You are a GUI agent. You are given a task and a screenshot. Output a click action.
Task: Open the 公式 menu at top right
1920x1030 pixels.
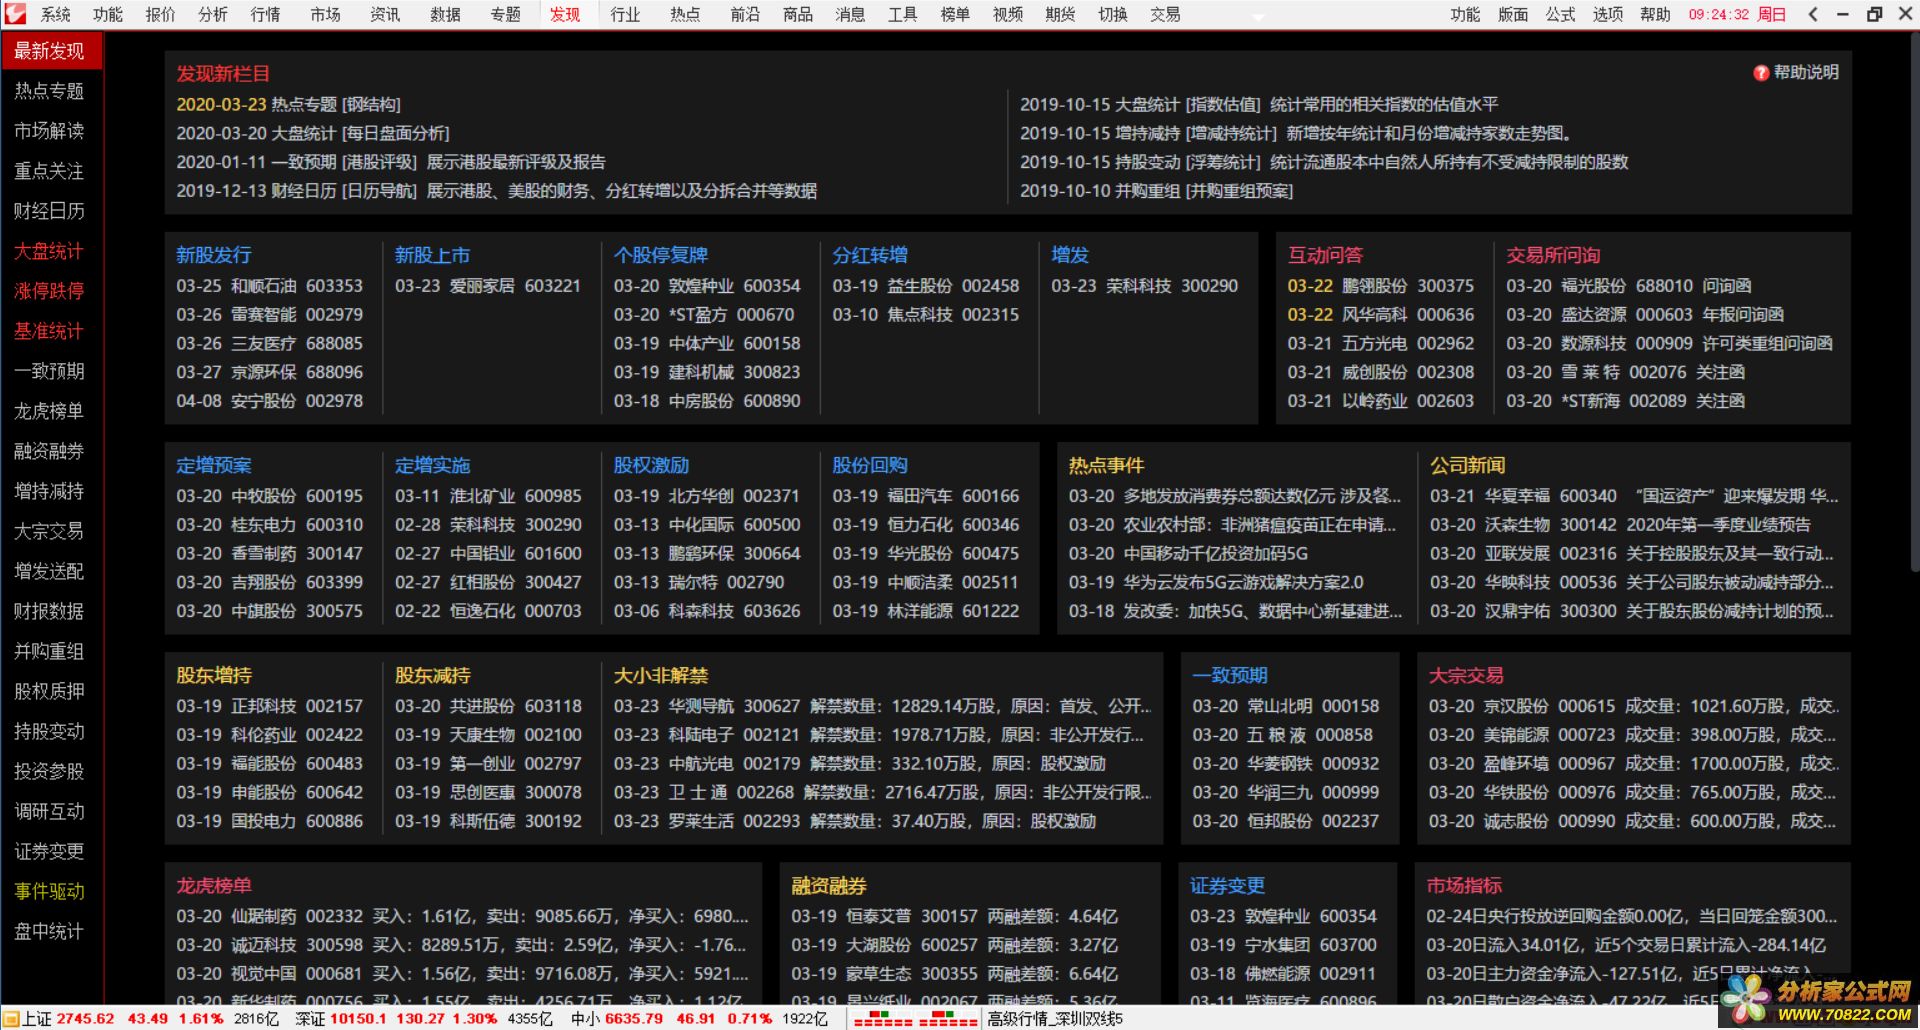[1560, 14]
